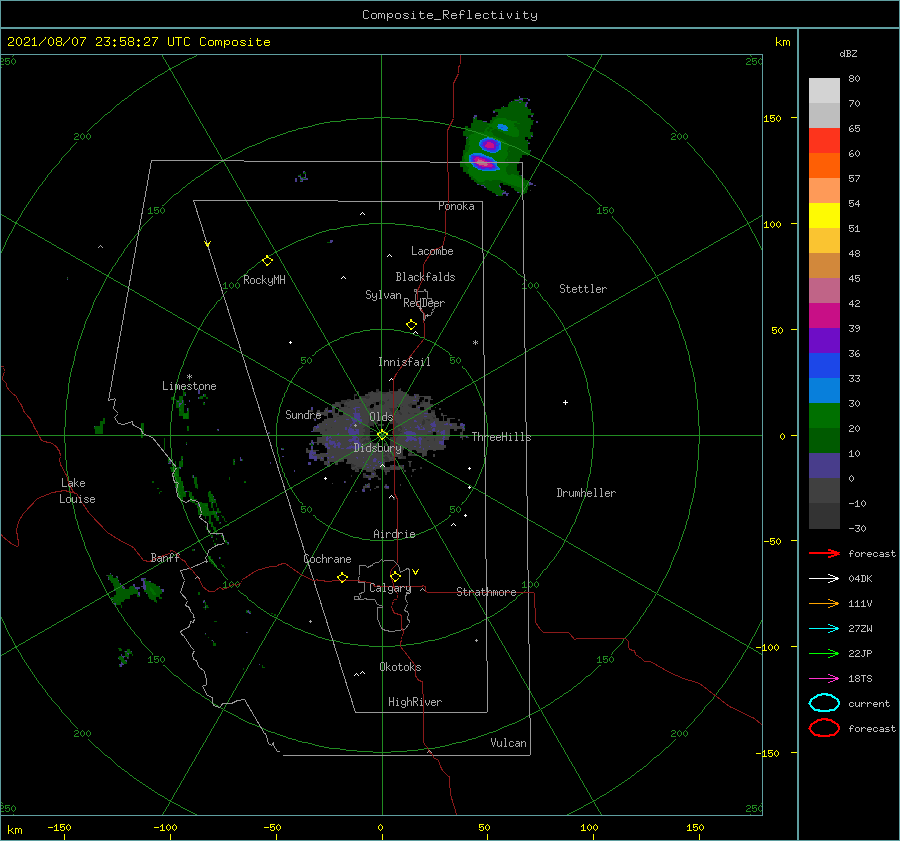The image size is (900, 841).
Task: Click the dBZ legend heading
Action: [848, 53]
